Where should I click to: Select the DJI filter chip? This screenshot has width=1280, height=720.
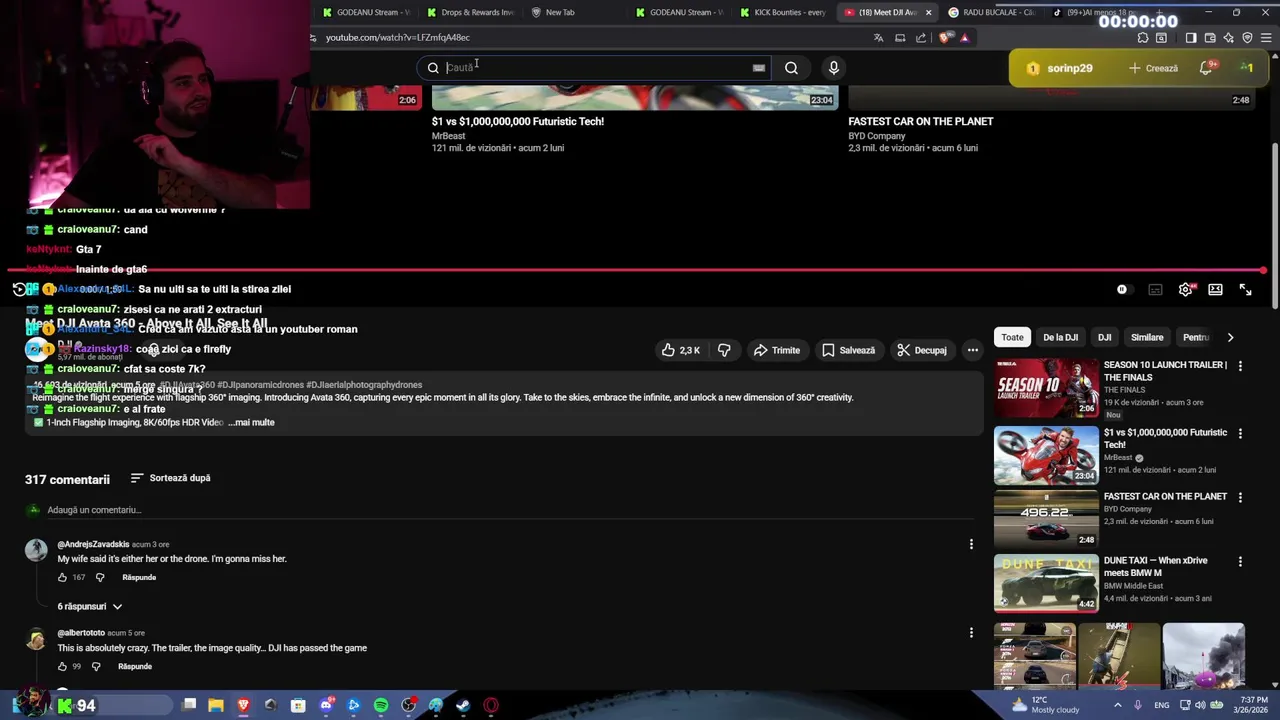point(1104,337)
